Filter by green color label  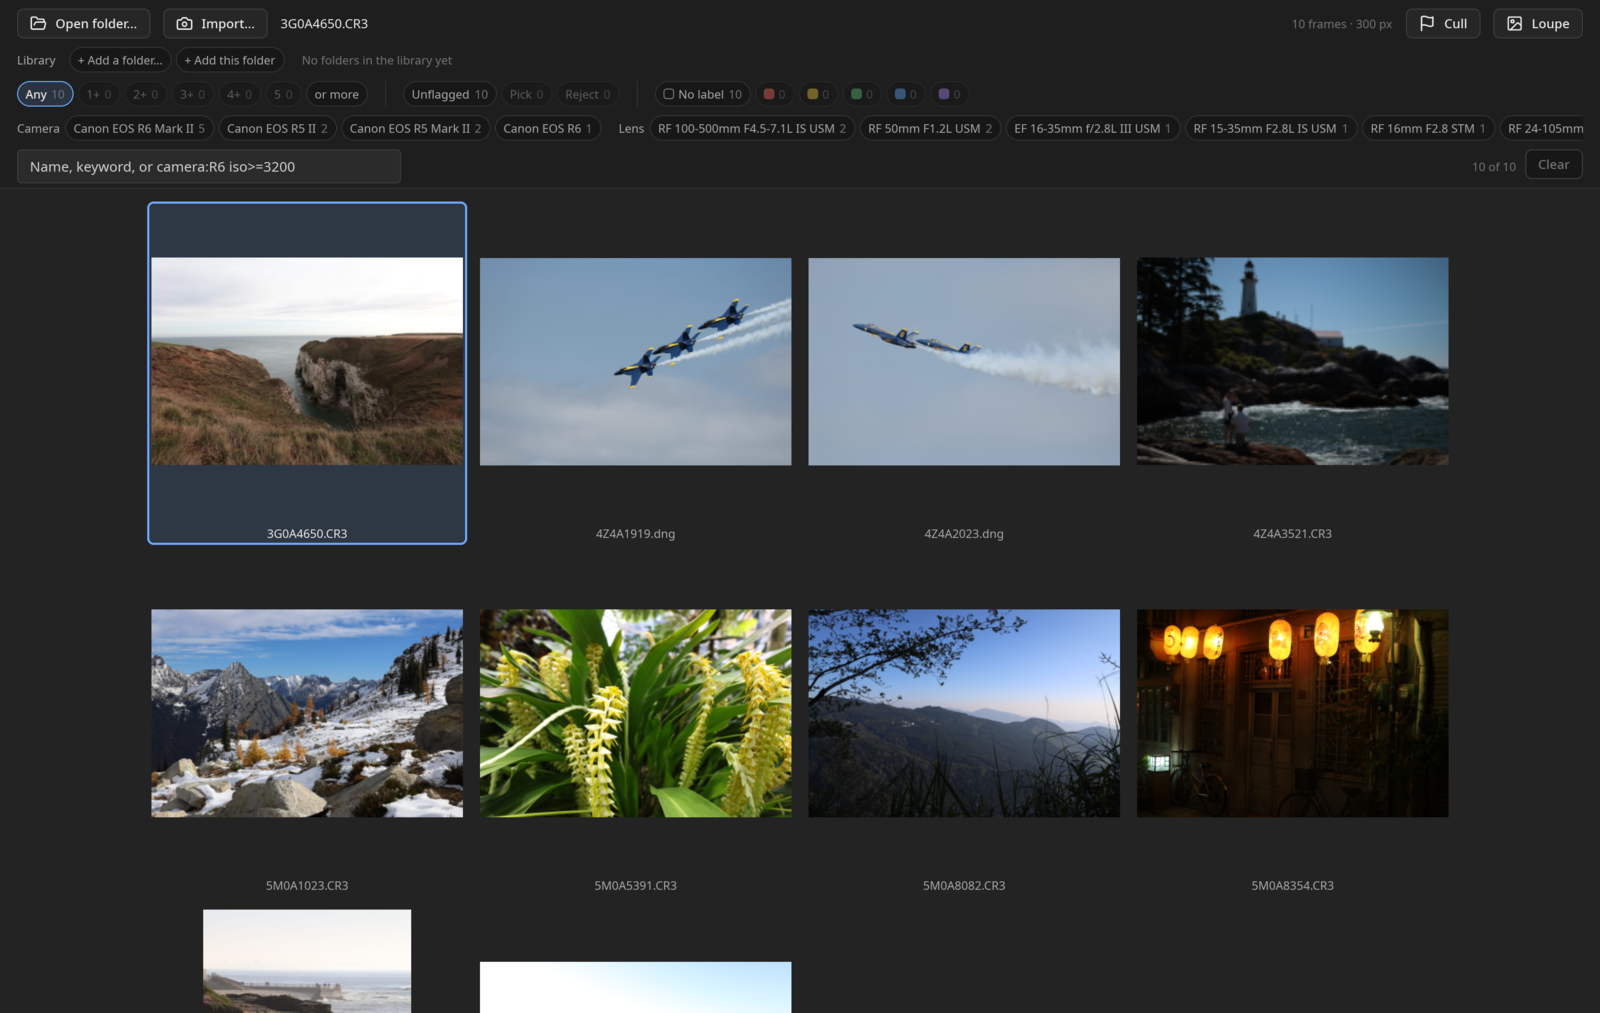coord(861,94)
